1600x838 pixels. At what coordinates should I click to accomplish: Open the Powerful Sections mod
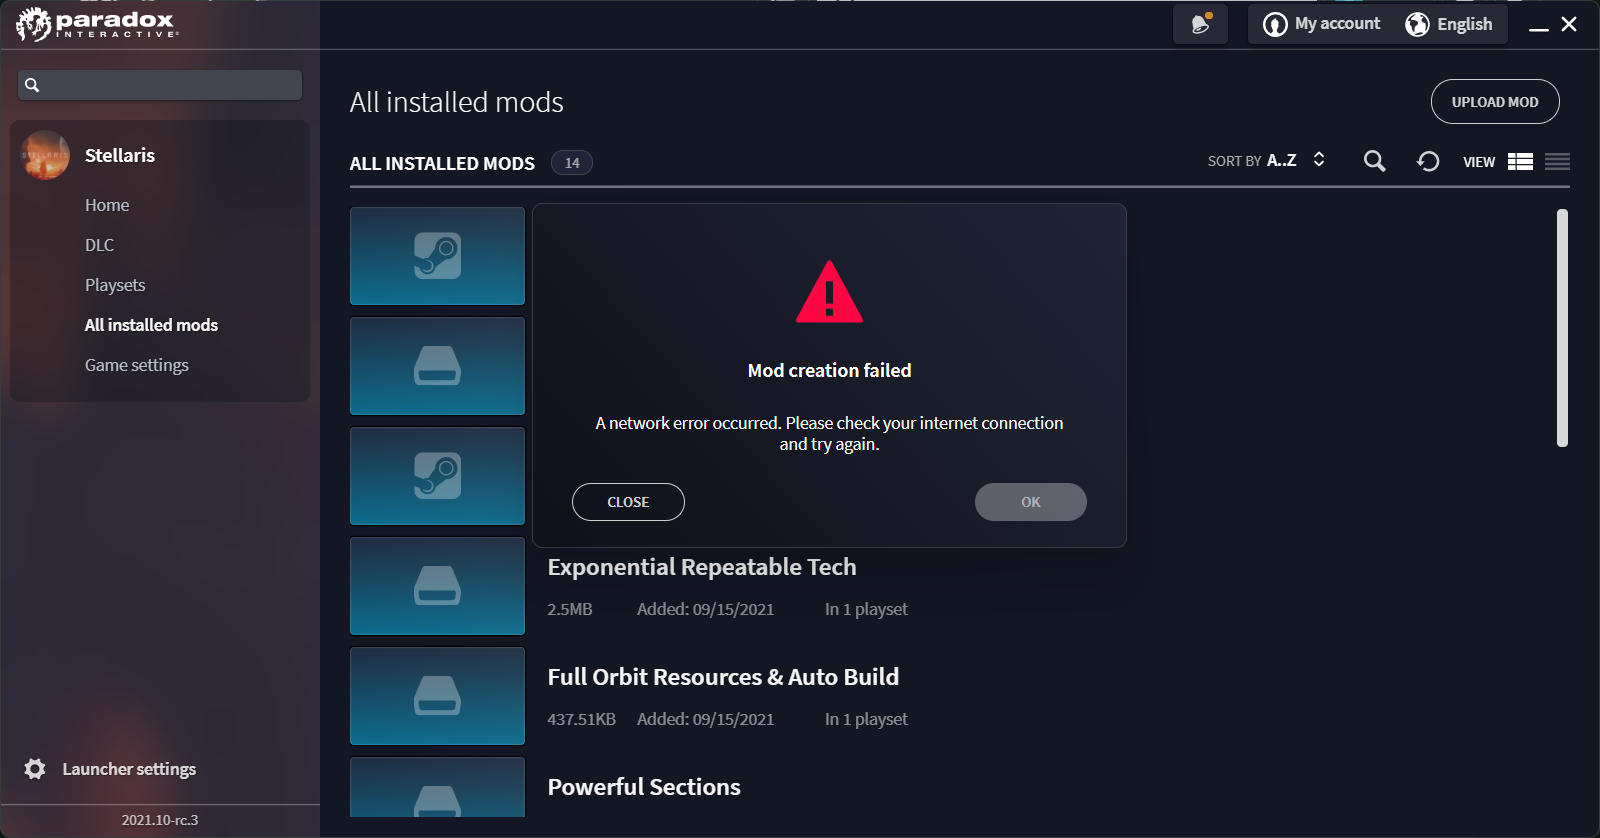pos(644,787)
